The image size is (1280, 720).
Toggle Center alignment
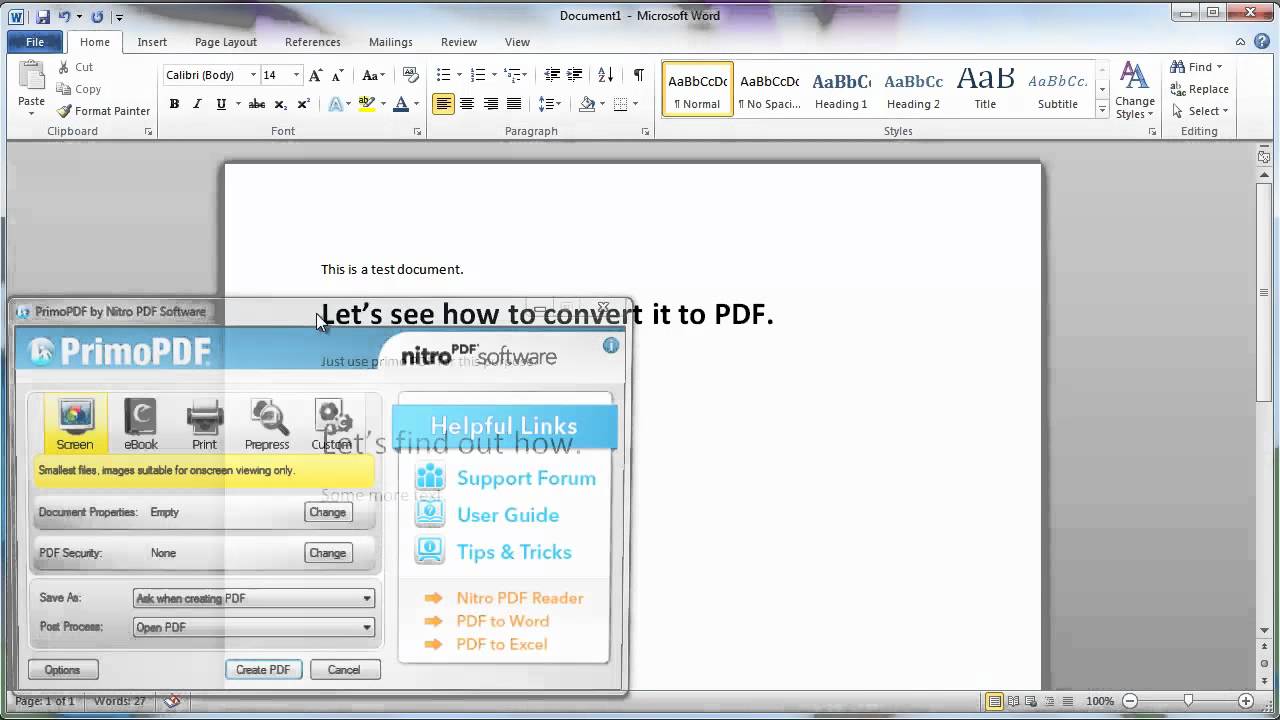[467, 104]
